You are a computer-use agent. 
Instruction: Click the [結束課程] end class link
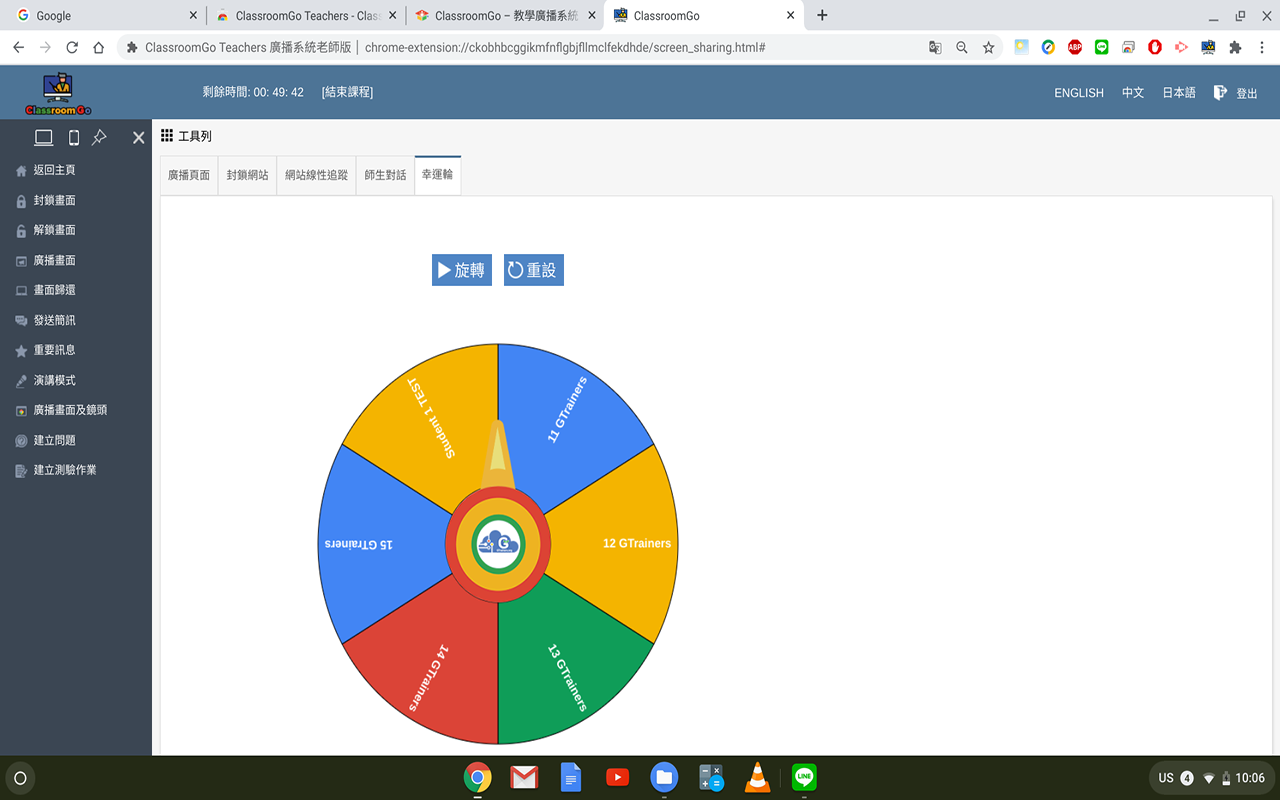pyautogui.click(x=347, y=92)
